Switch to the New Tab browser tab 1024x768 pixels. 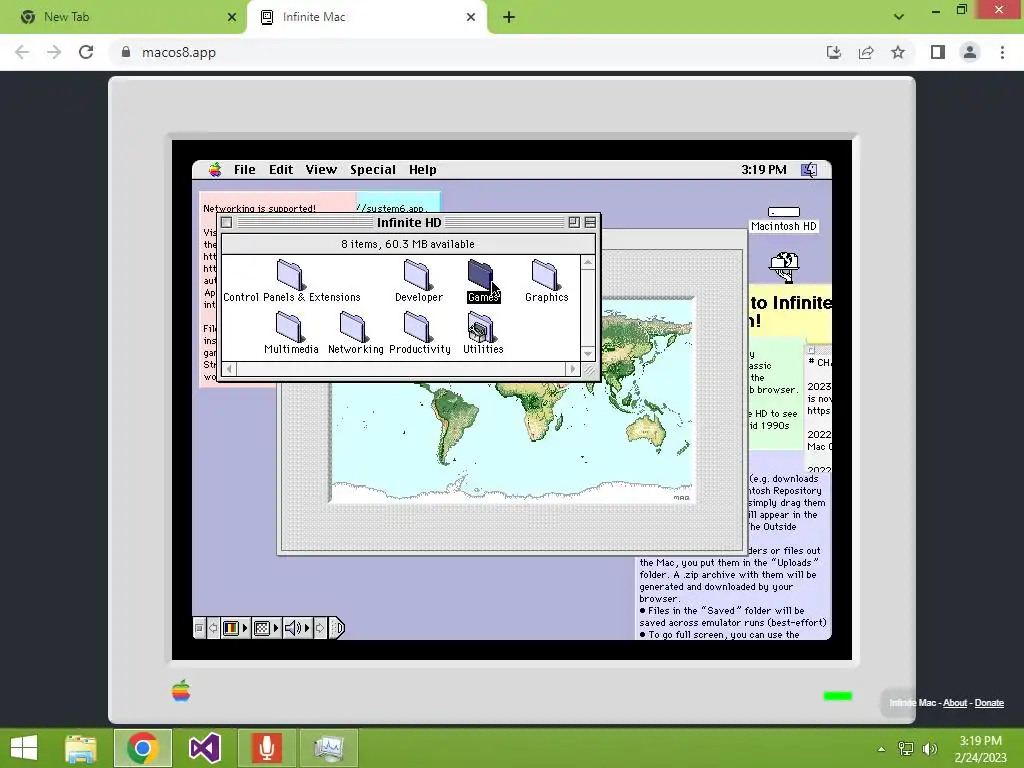pos(124,17)
